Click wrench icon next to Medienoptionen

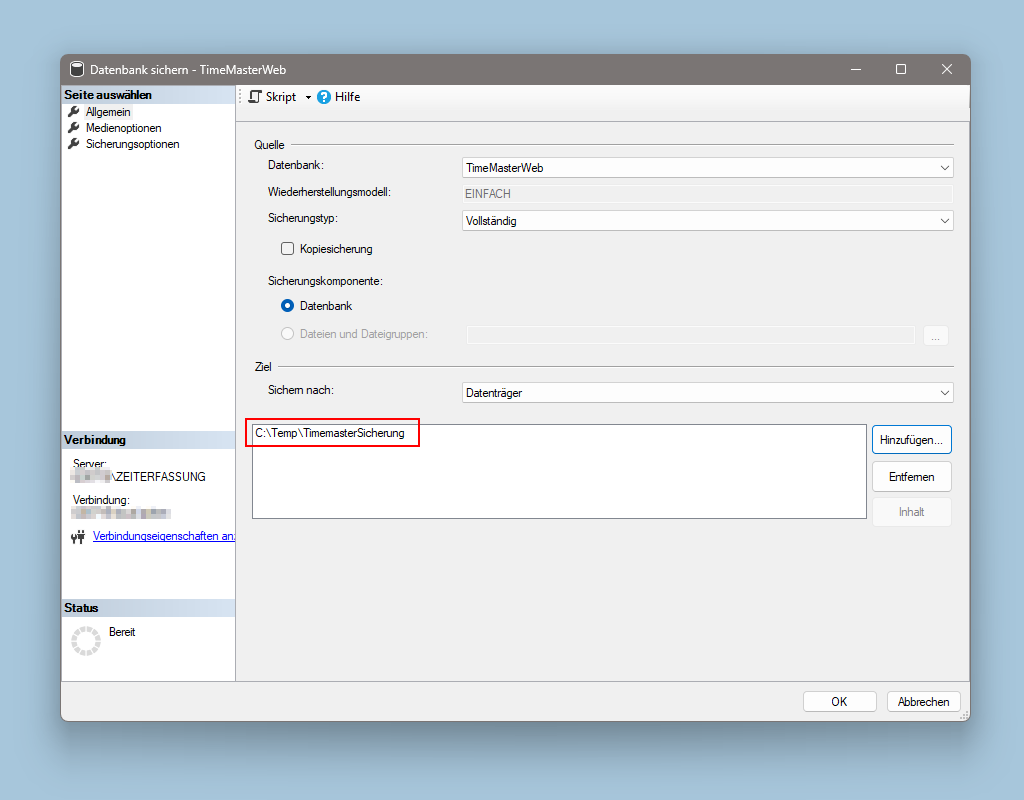point(73,128)
